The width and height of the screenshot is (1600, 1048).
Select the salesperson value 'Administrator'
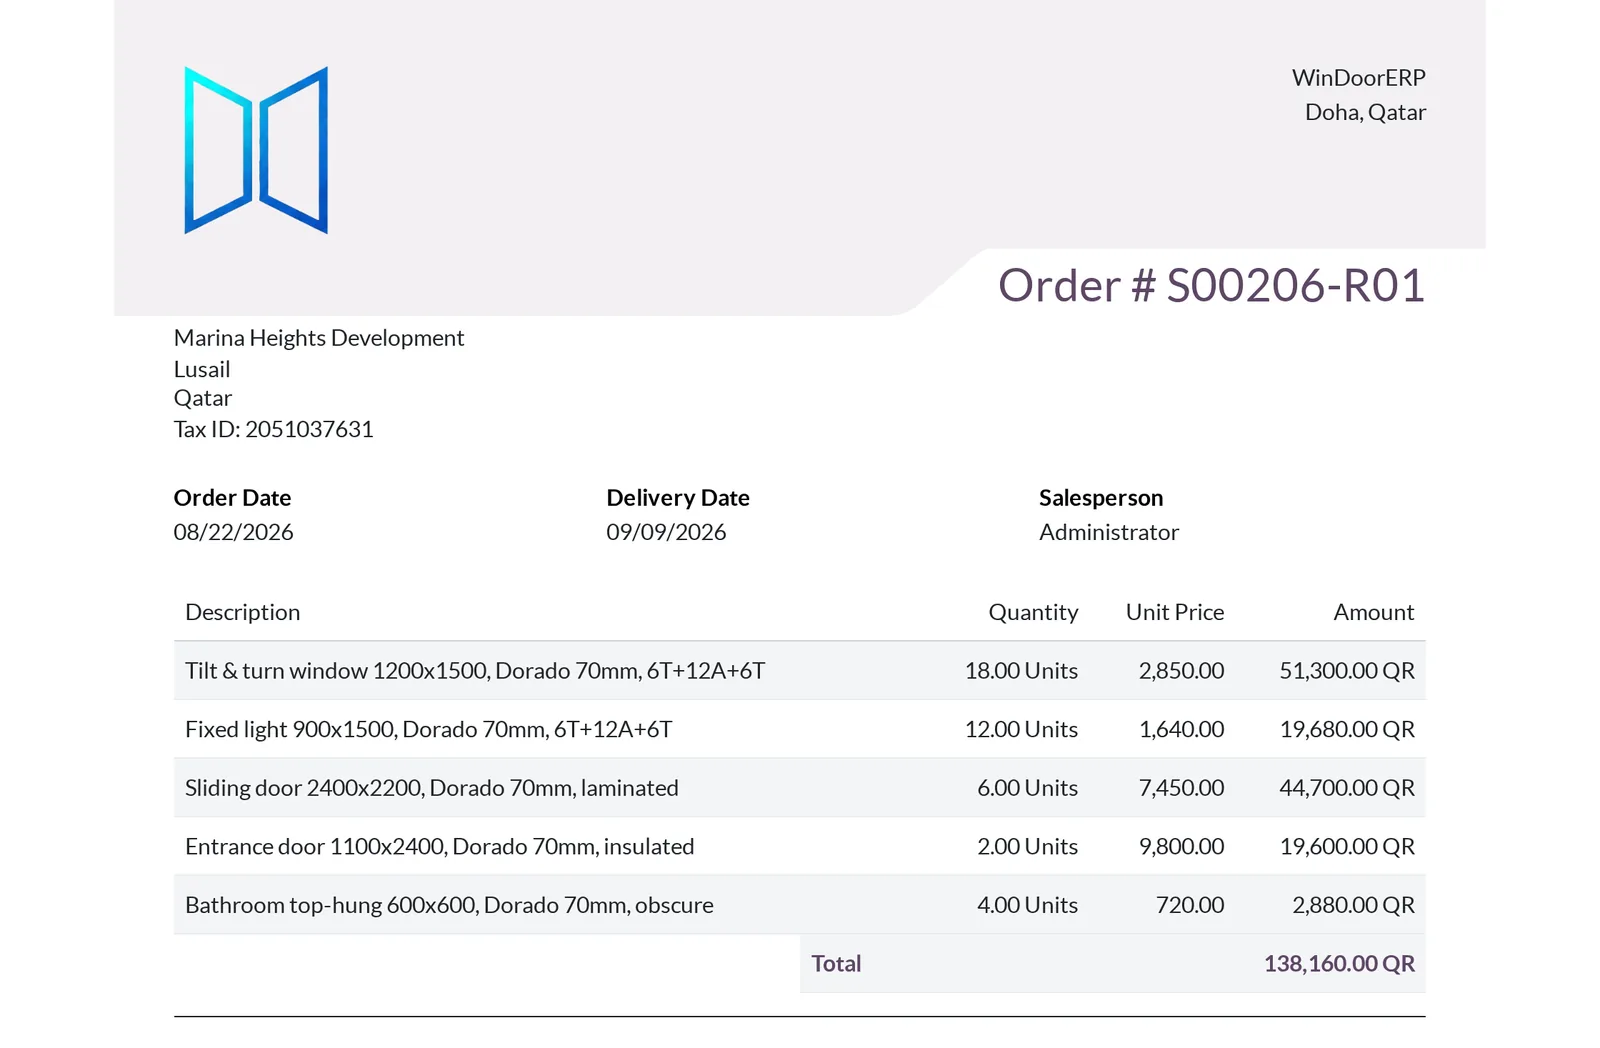(x=1109, y=532)
